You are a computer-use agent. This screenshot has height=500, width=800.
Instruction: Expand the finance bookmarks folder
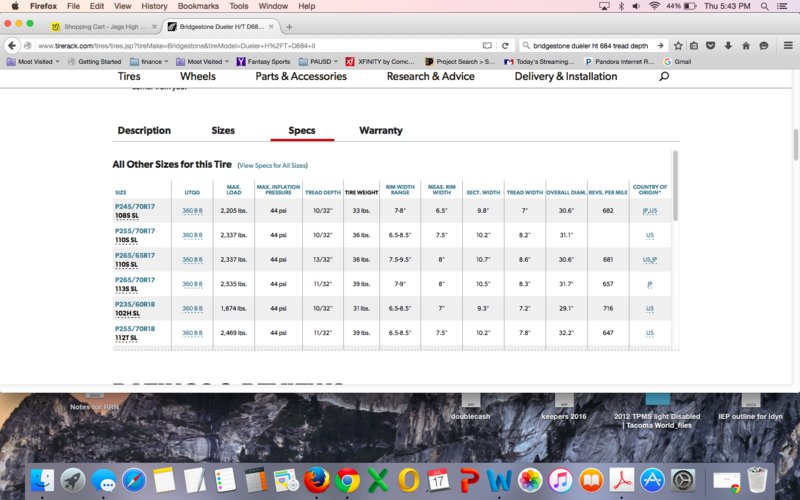point(149,61)
